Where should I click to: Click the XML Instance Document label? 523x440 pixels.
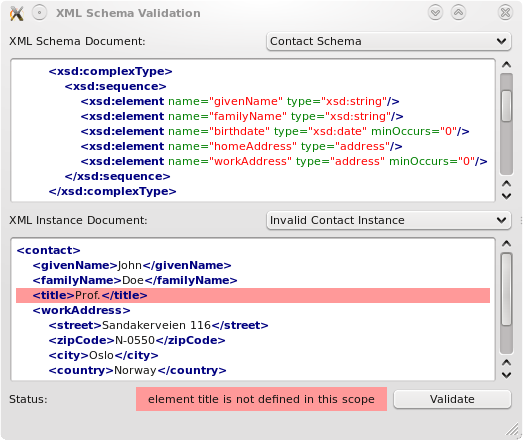[78, 220]
